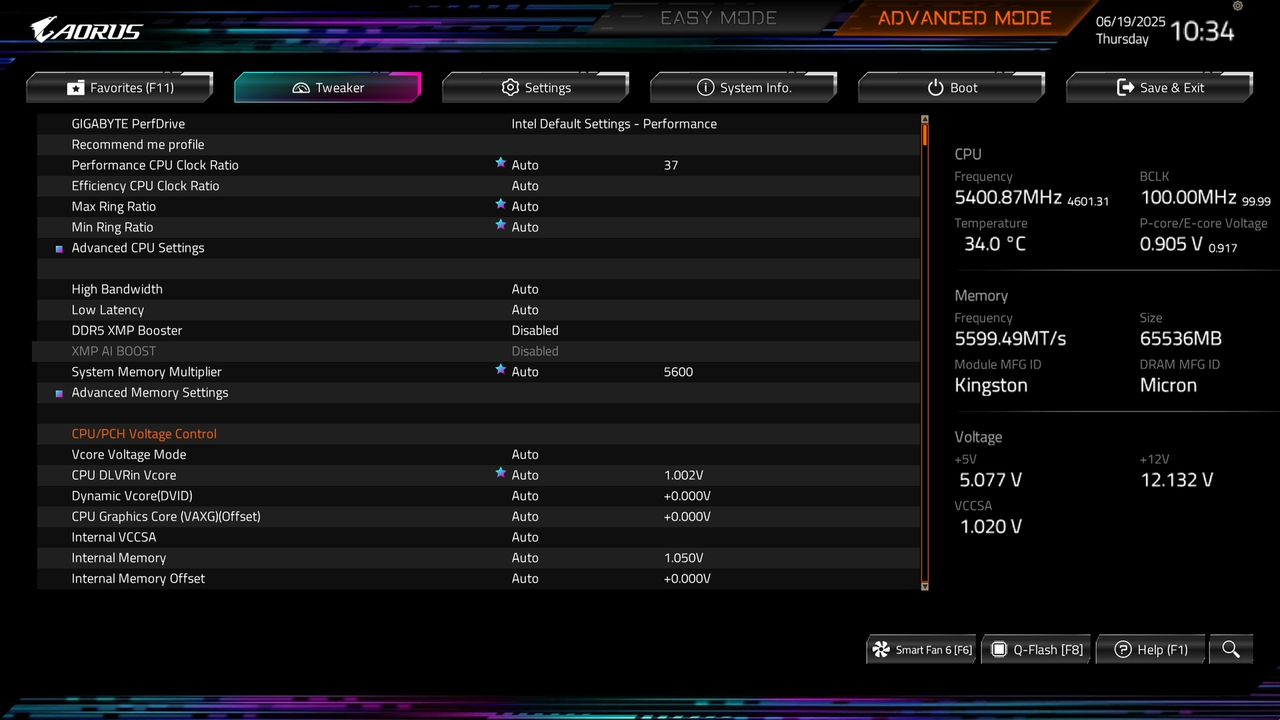Select CPU DLVRin Vcore Auto value

tap(525, 475)
